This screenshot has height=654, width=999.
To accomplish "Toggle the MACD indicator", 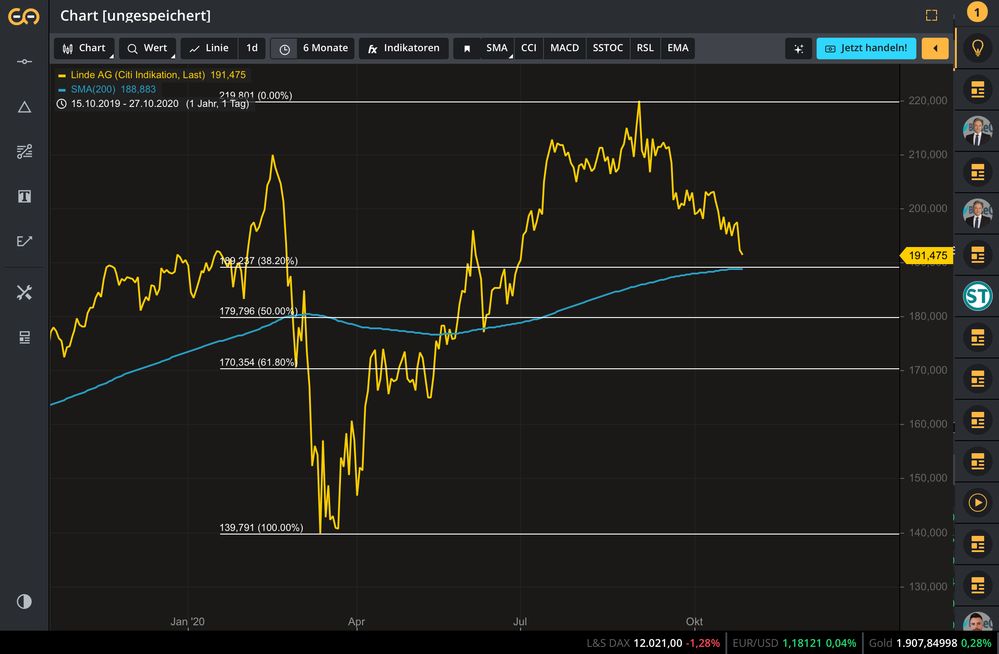I will pyautogui.click(x=564, y=48).
